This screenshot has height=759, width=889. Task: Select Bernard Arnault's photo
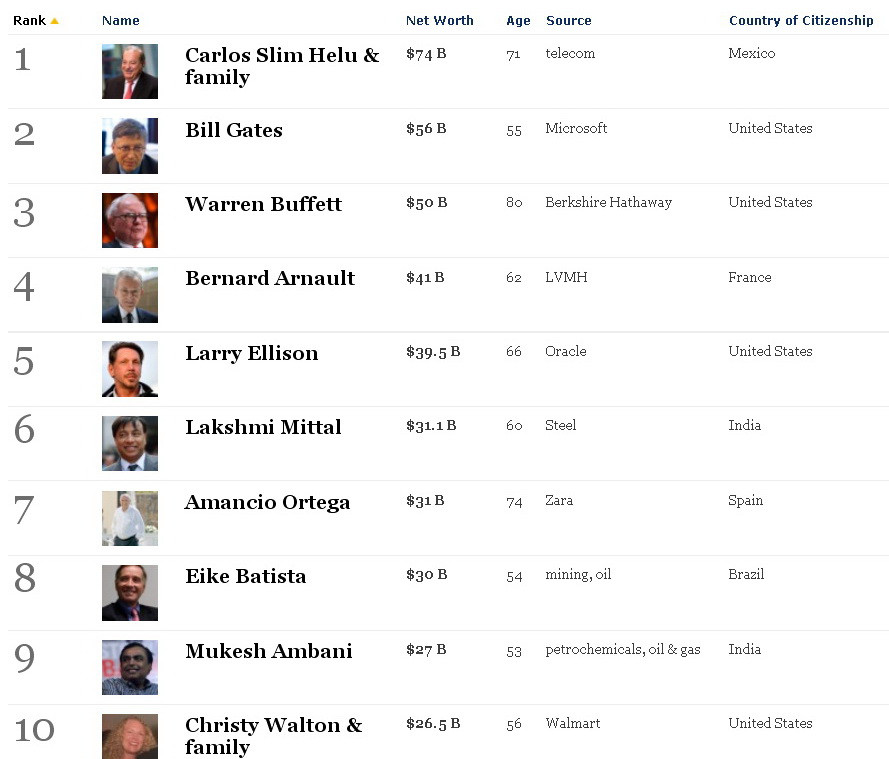pos(129,295)
